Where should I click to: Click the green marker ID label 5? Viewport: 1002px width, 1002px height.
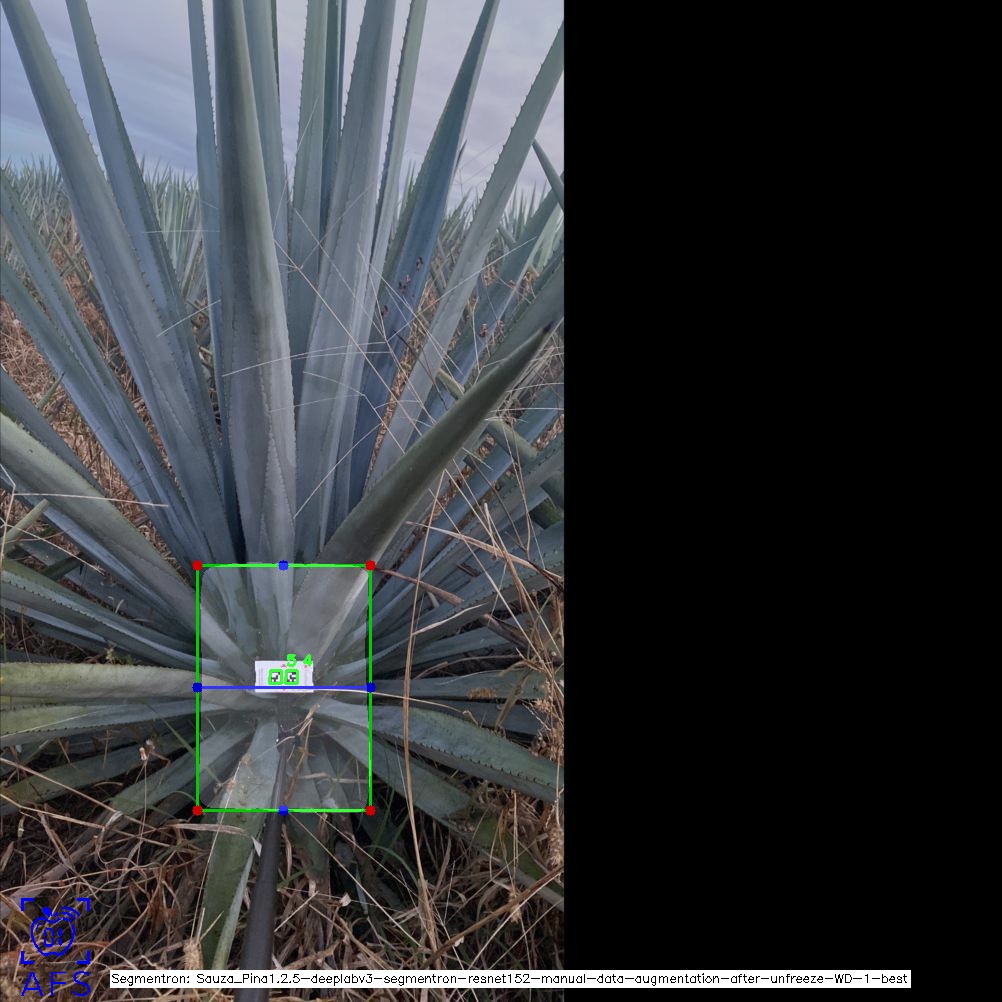click(291, 660)
